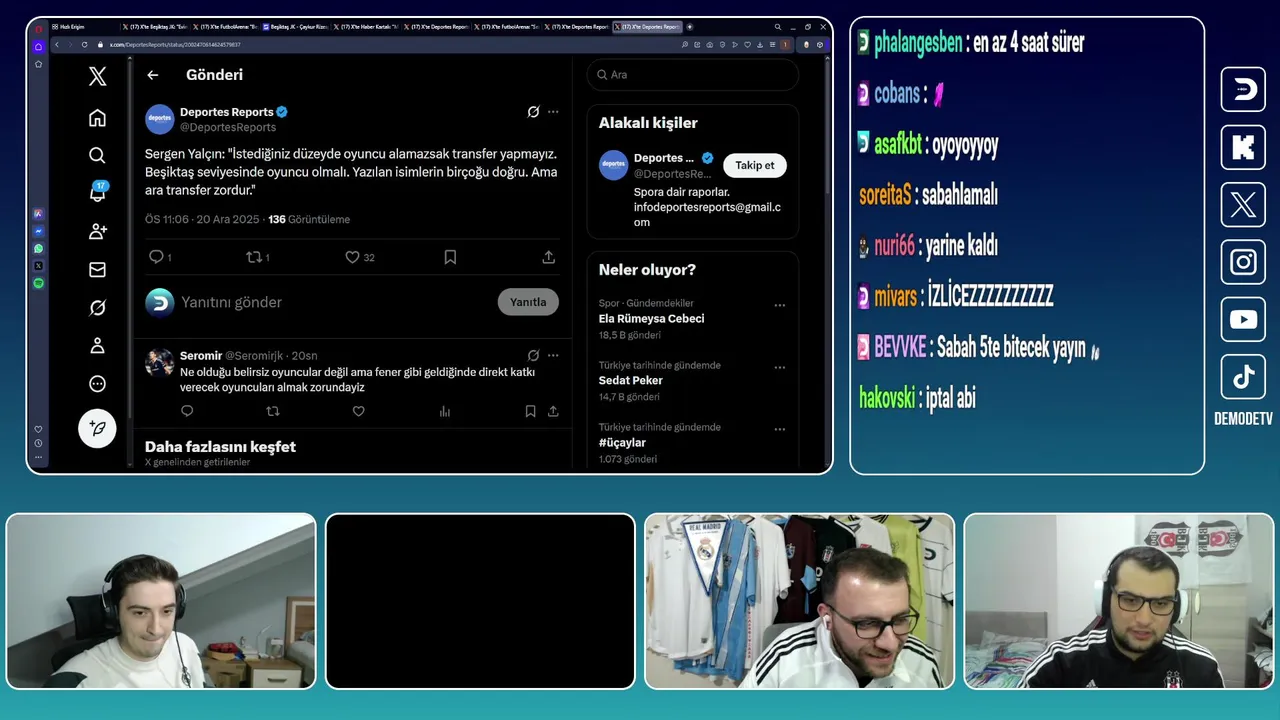This screenshot has width=1280, height=720.
Task: Bookmark Seromir's comment
Action: point(530,411)
